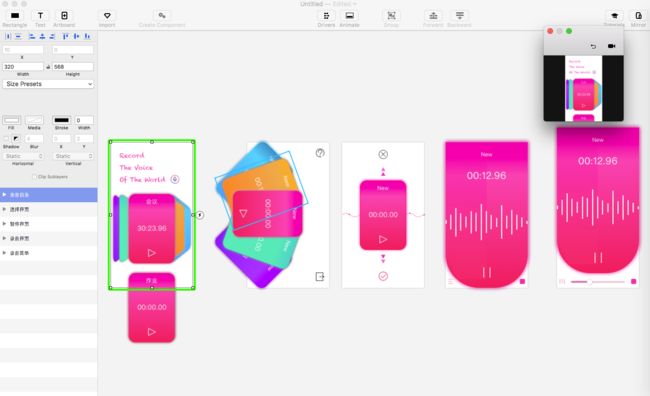Click the 00:12.96 timer on the fourth artboard
The height and width of the screenshot is (396, 650).
tap(487, 175)
